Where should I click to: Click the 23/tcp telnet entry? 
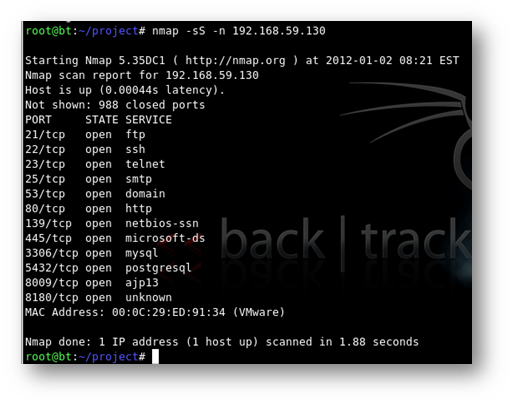click(95, 164)
